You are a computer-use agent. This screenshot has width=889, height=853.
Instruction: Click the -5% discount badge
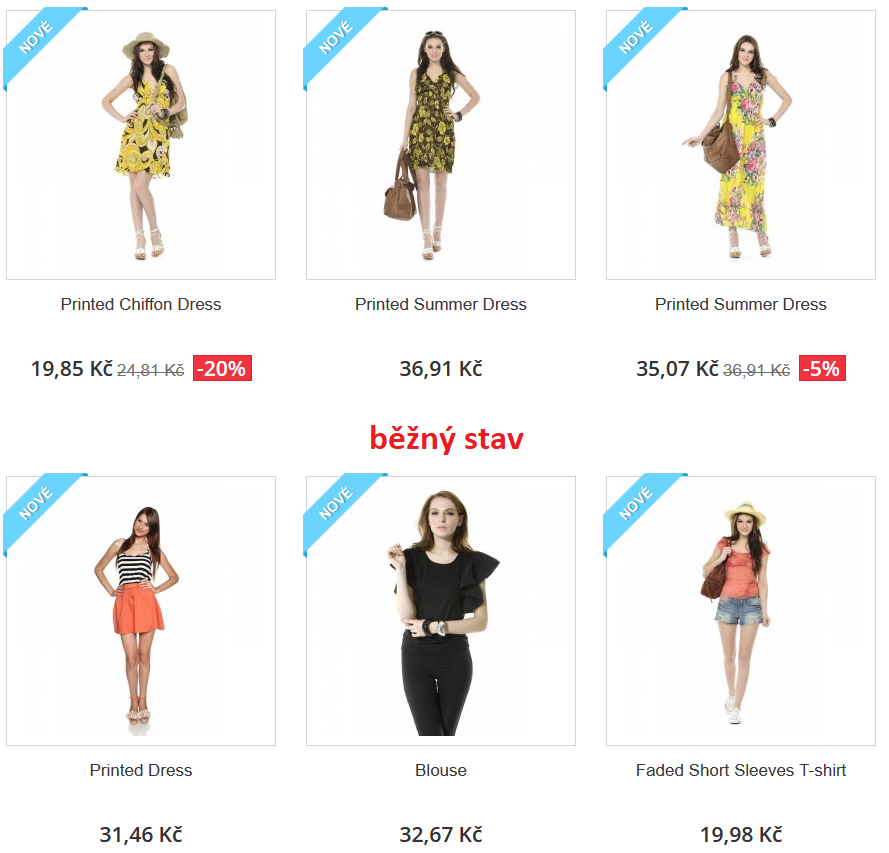822,368
